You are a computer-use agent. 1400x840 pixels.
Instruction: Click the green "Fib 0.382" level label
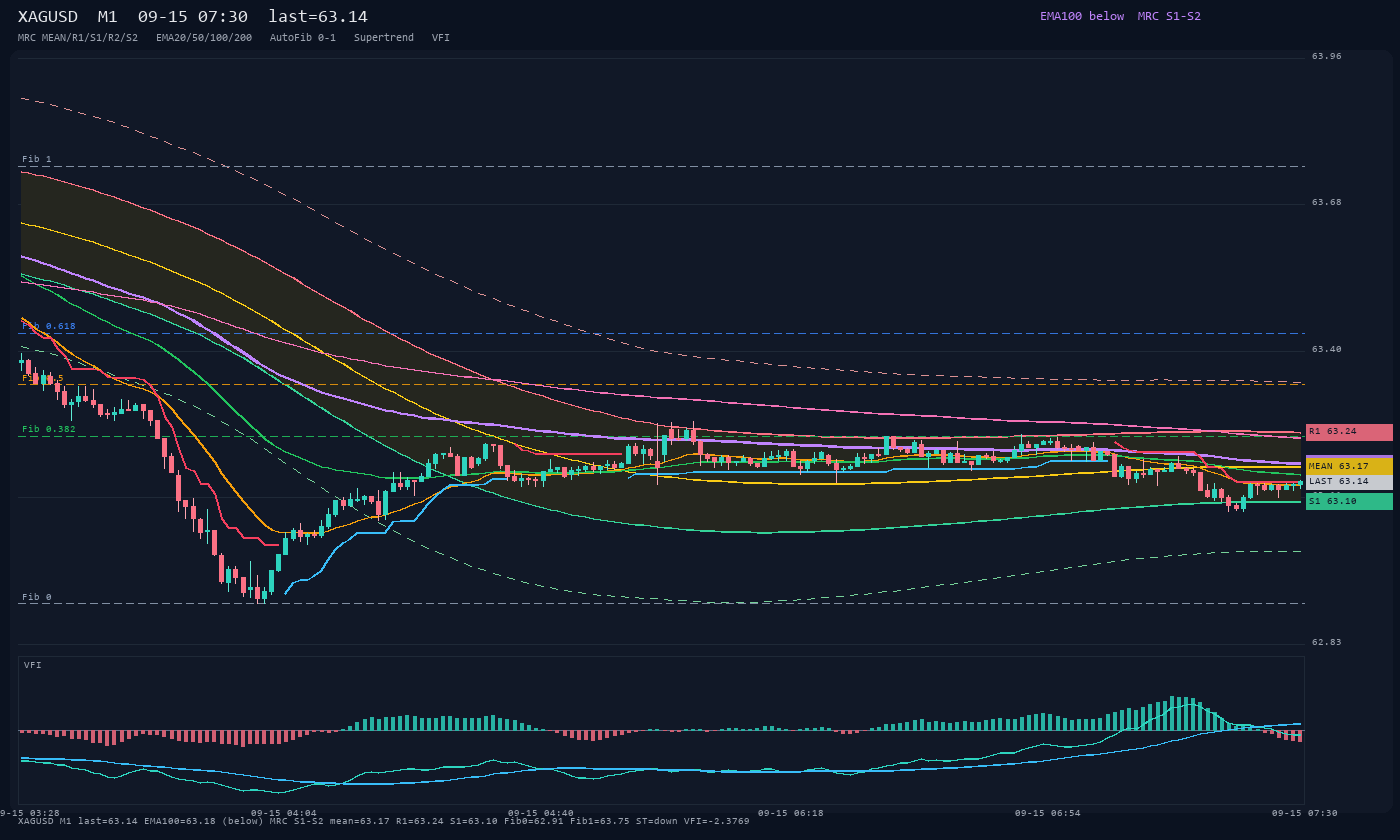[x=49, y=429]
